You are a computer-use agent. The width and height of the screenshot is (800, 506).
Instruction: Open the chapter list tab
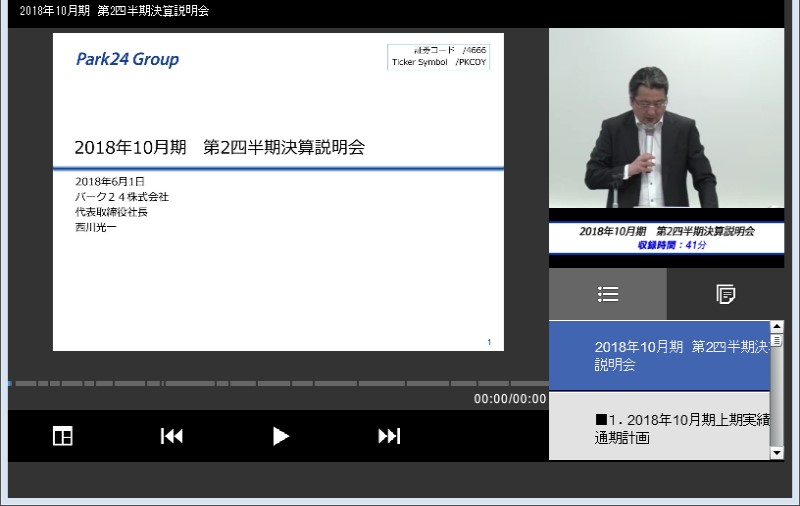(608, 294)
